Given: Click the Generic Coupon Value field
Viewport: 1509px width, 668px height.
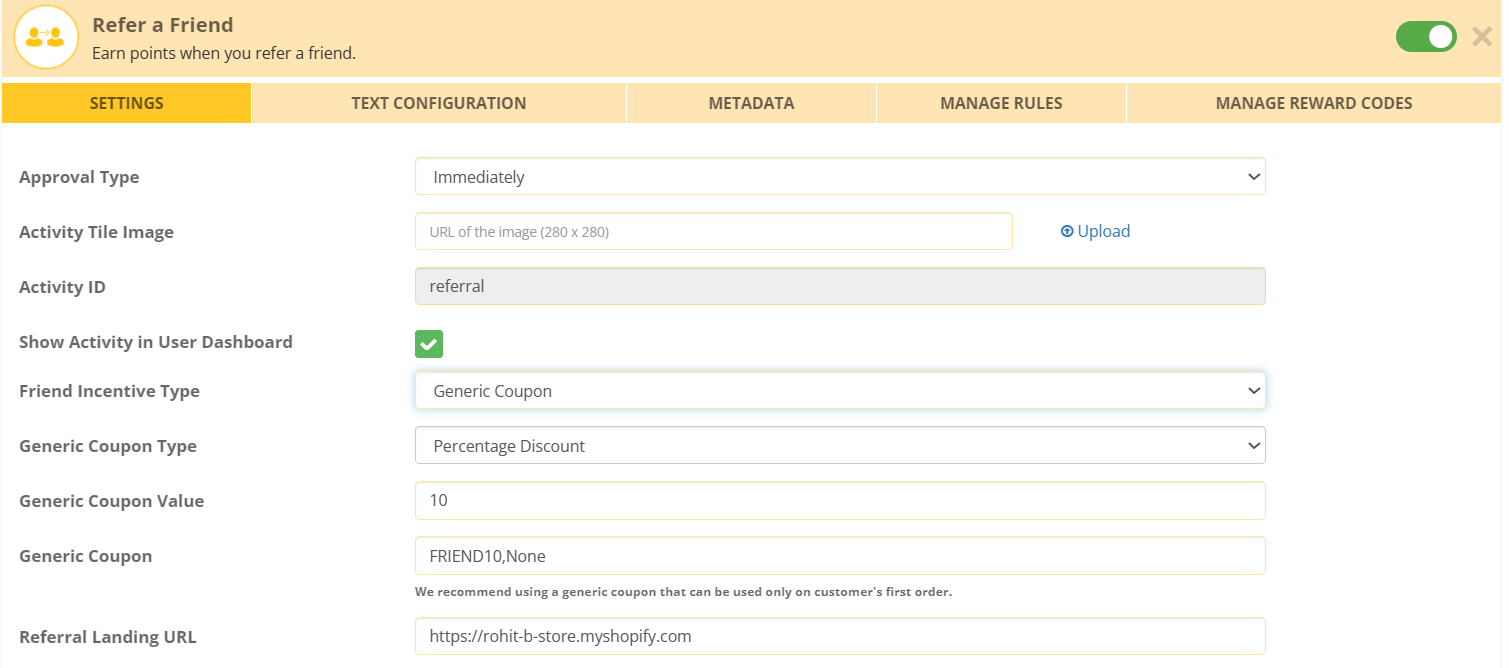Looking at the screenshot, I should click(x=840, y=500).
